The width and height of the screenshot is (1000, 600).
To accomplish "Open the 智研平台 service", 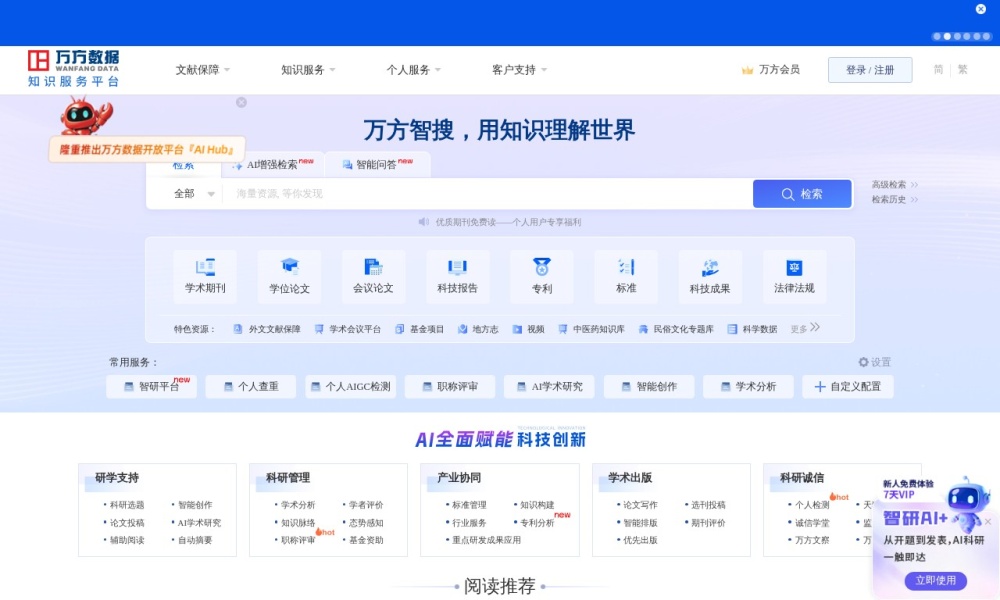I will point(152,386).
